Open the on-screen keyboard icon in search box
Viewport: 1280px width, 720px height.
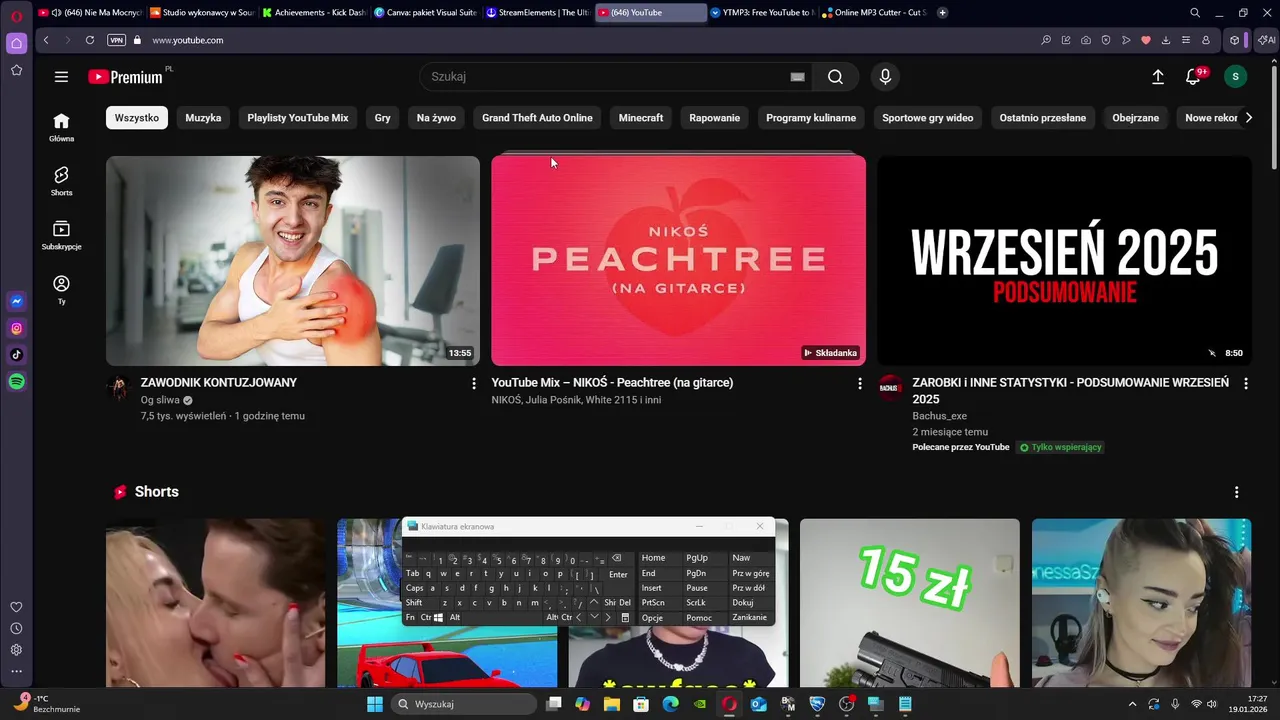(797, 77)
